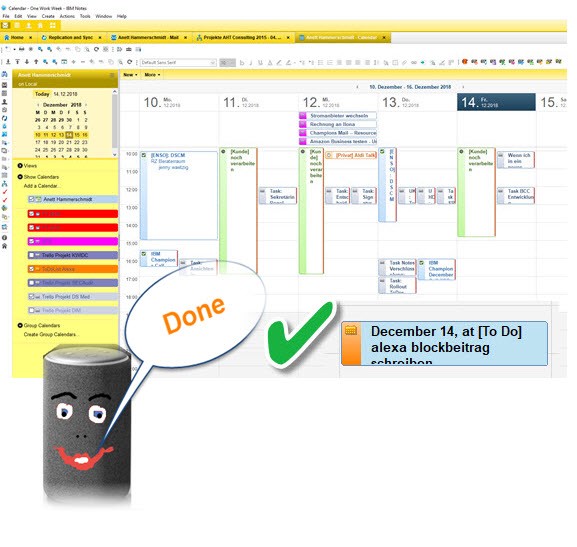Go to the next week with the right arrow
This screenshot has height=547, width=577.
463,87
